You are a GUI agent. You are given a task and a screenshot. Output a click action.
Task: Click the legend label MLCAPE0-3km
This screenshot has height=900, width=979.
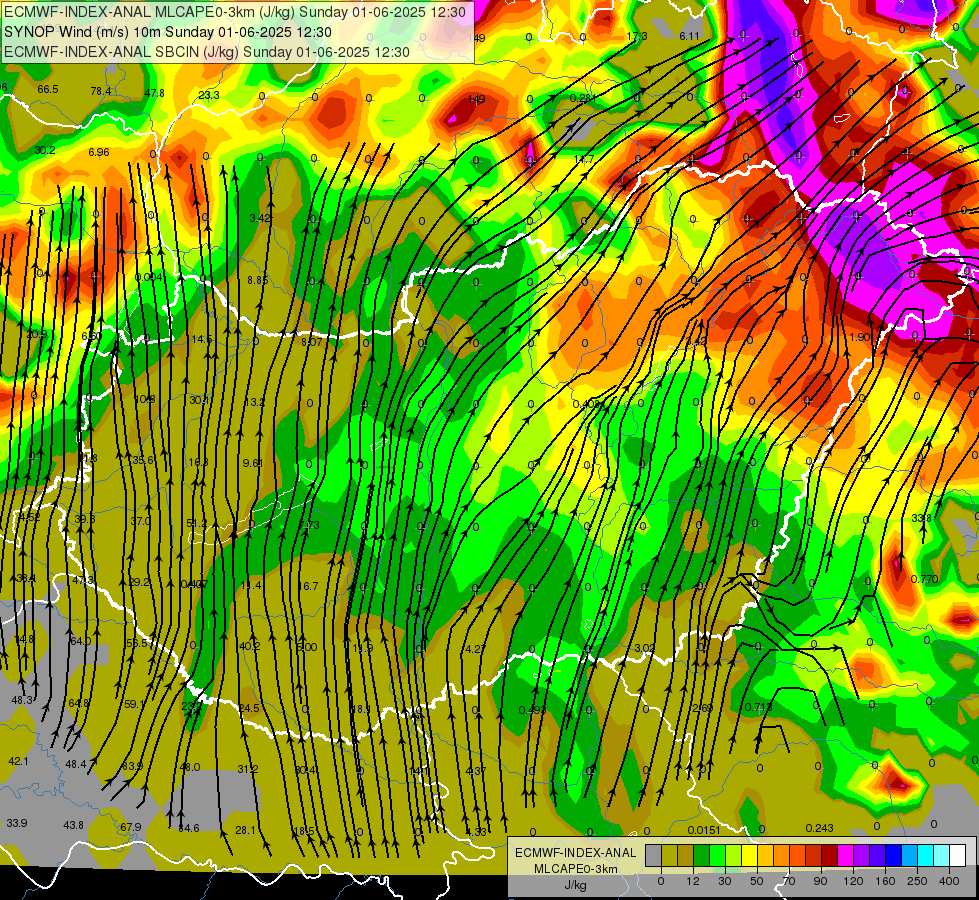tap(576, 869)
